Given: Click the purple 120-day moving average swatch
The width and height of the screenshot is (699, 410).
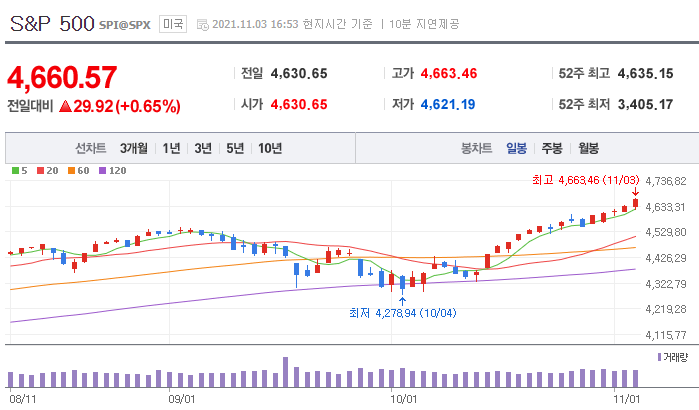Looking at the screenshot, I should [103, 171].
